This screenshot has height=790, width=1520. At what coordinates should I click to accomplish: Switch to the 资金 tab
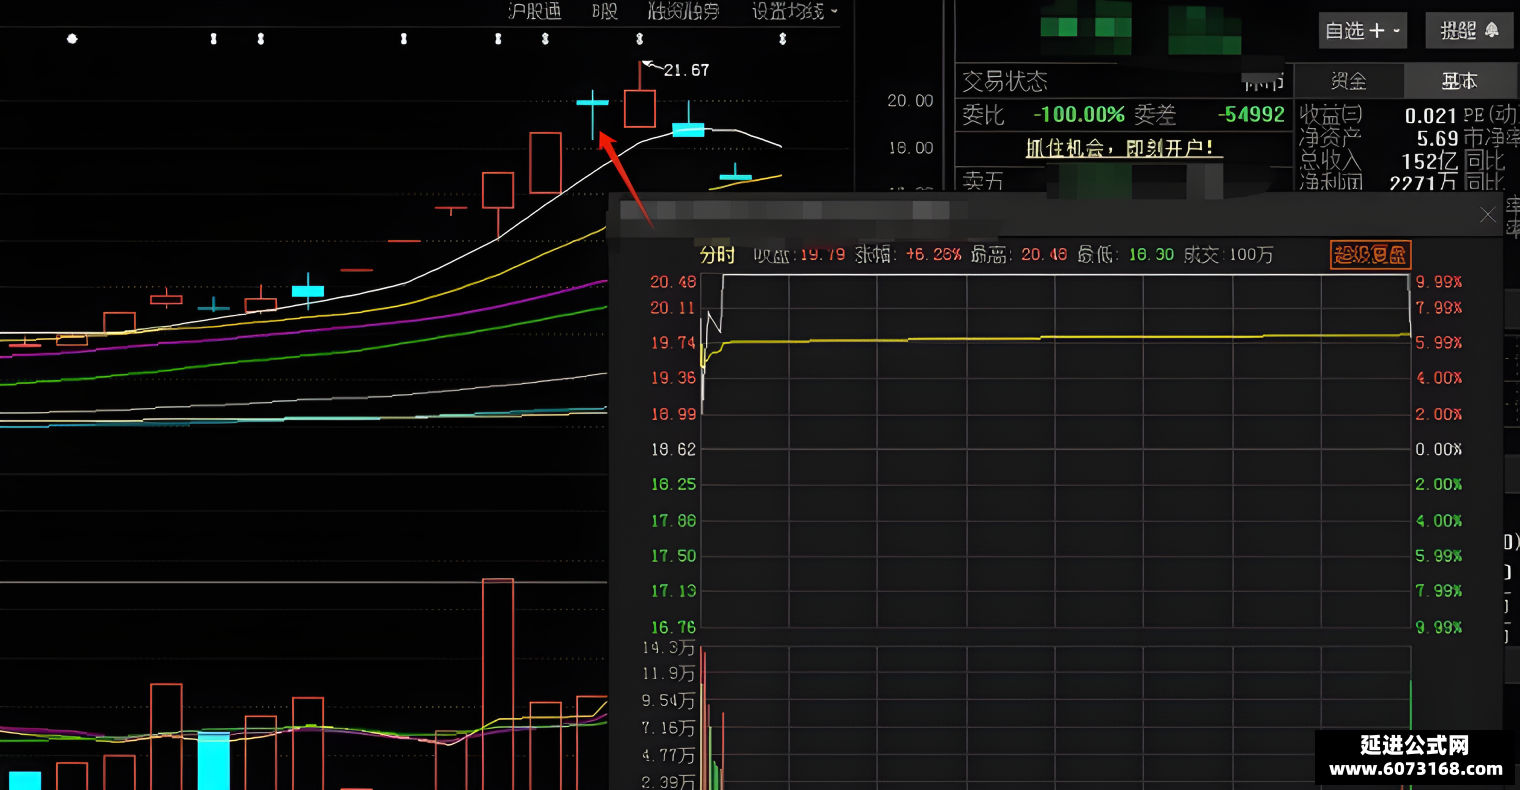[x=1348, y=81]
